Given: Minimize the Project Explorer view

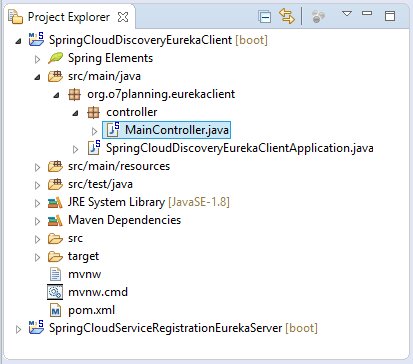Looking at the screenshot, I should 367,13.
